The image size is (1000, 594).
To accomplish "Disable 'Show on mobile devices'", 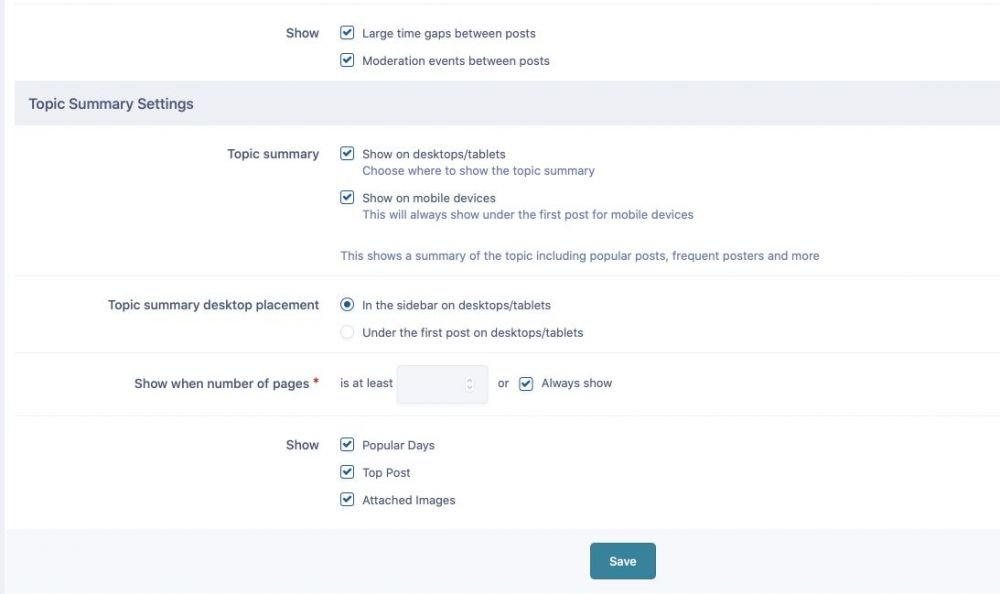I will coord(347,197).
